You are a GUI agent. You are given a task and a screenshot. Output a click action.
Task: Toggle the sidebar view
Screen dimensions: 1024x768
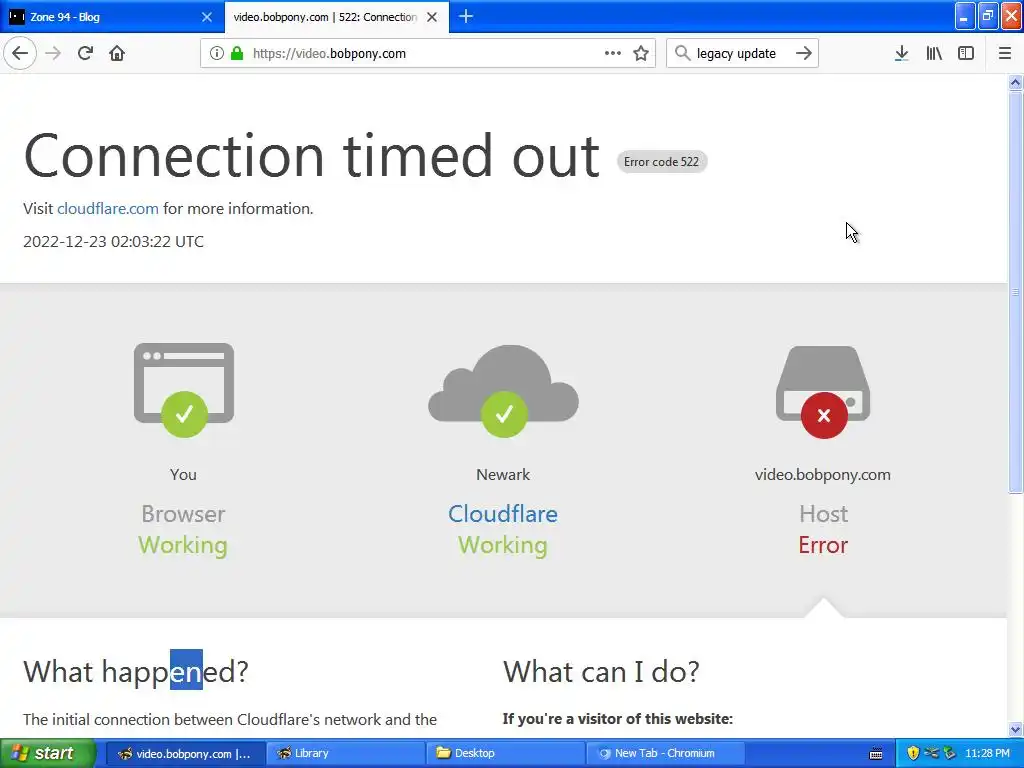[x=966, y=54]
